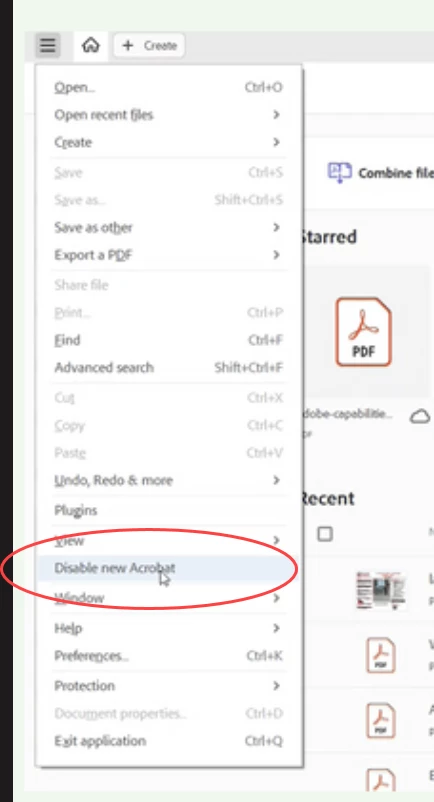The height and width of the screenshot is (802, 434).
Task: Expand the Save as other submenu
Action: (169, 227)
